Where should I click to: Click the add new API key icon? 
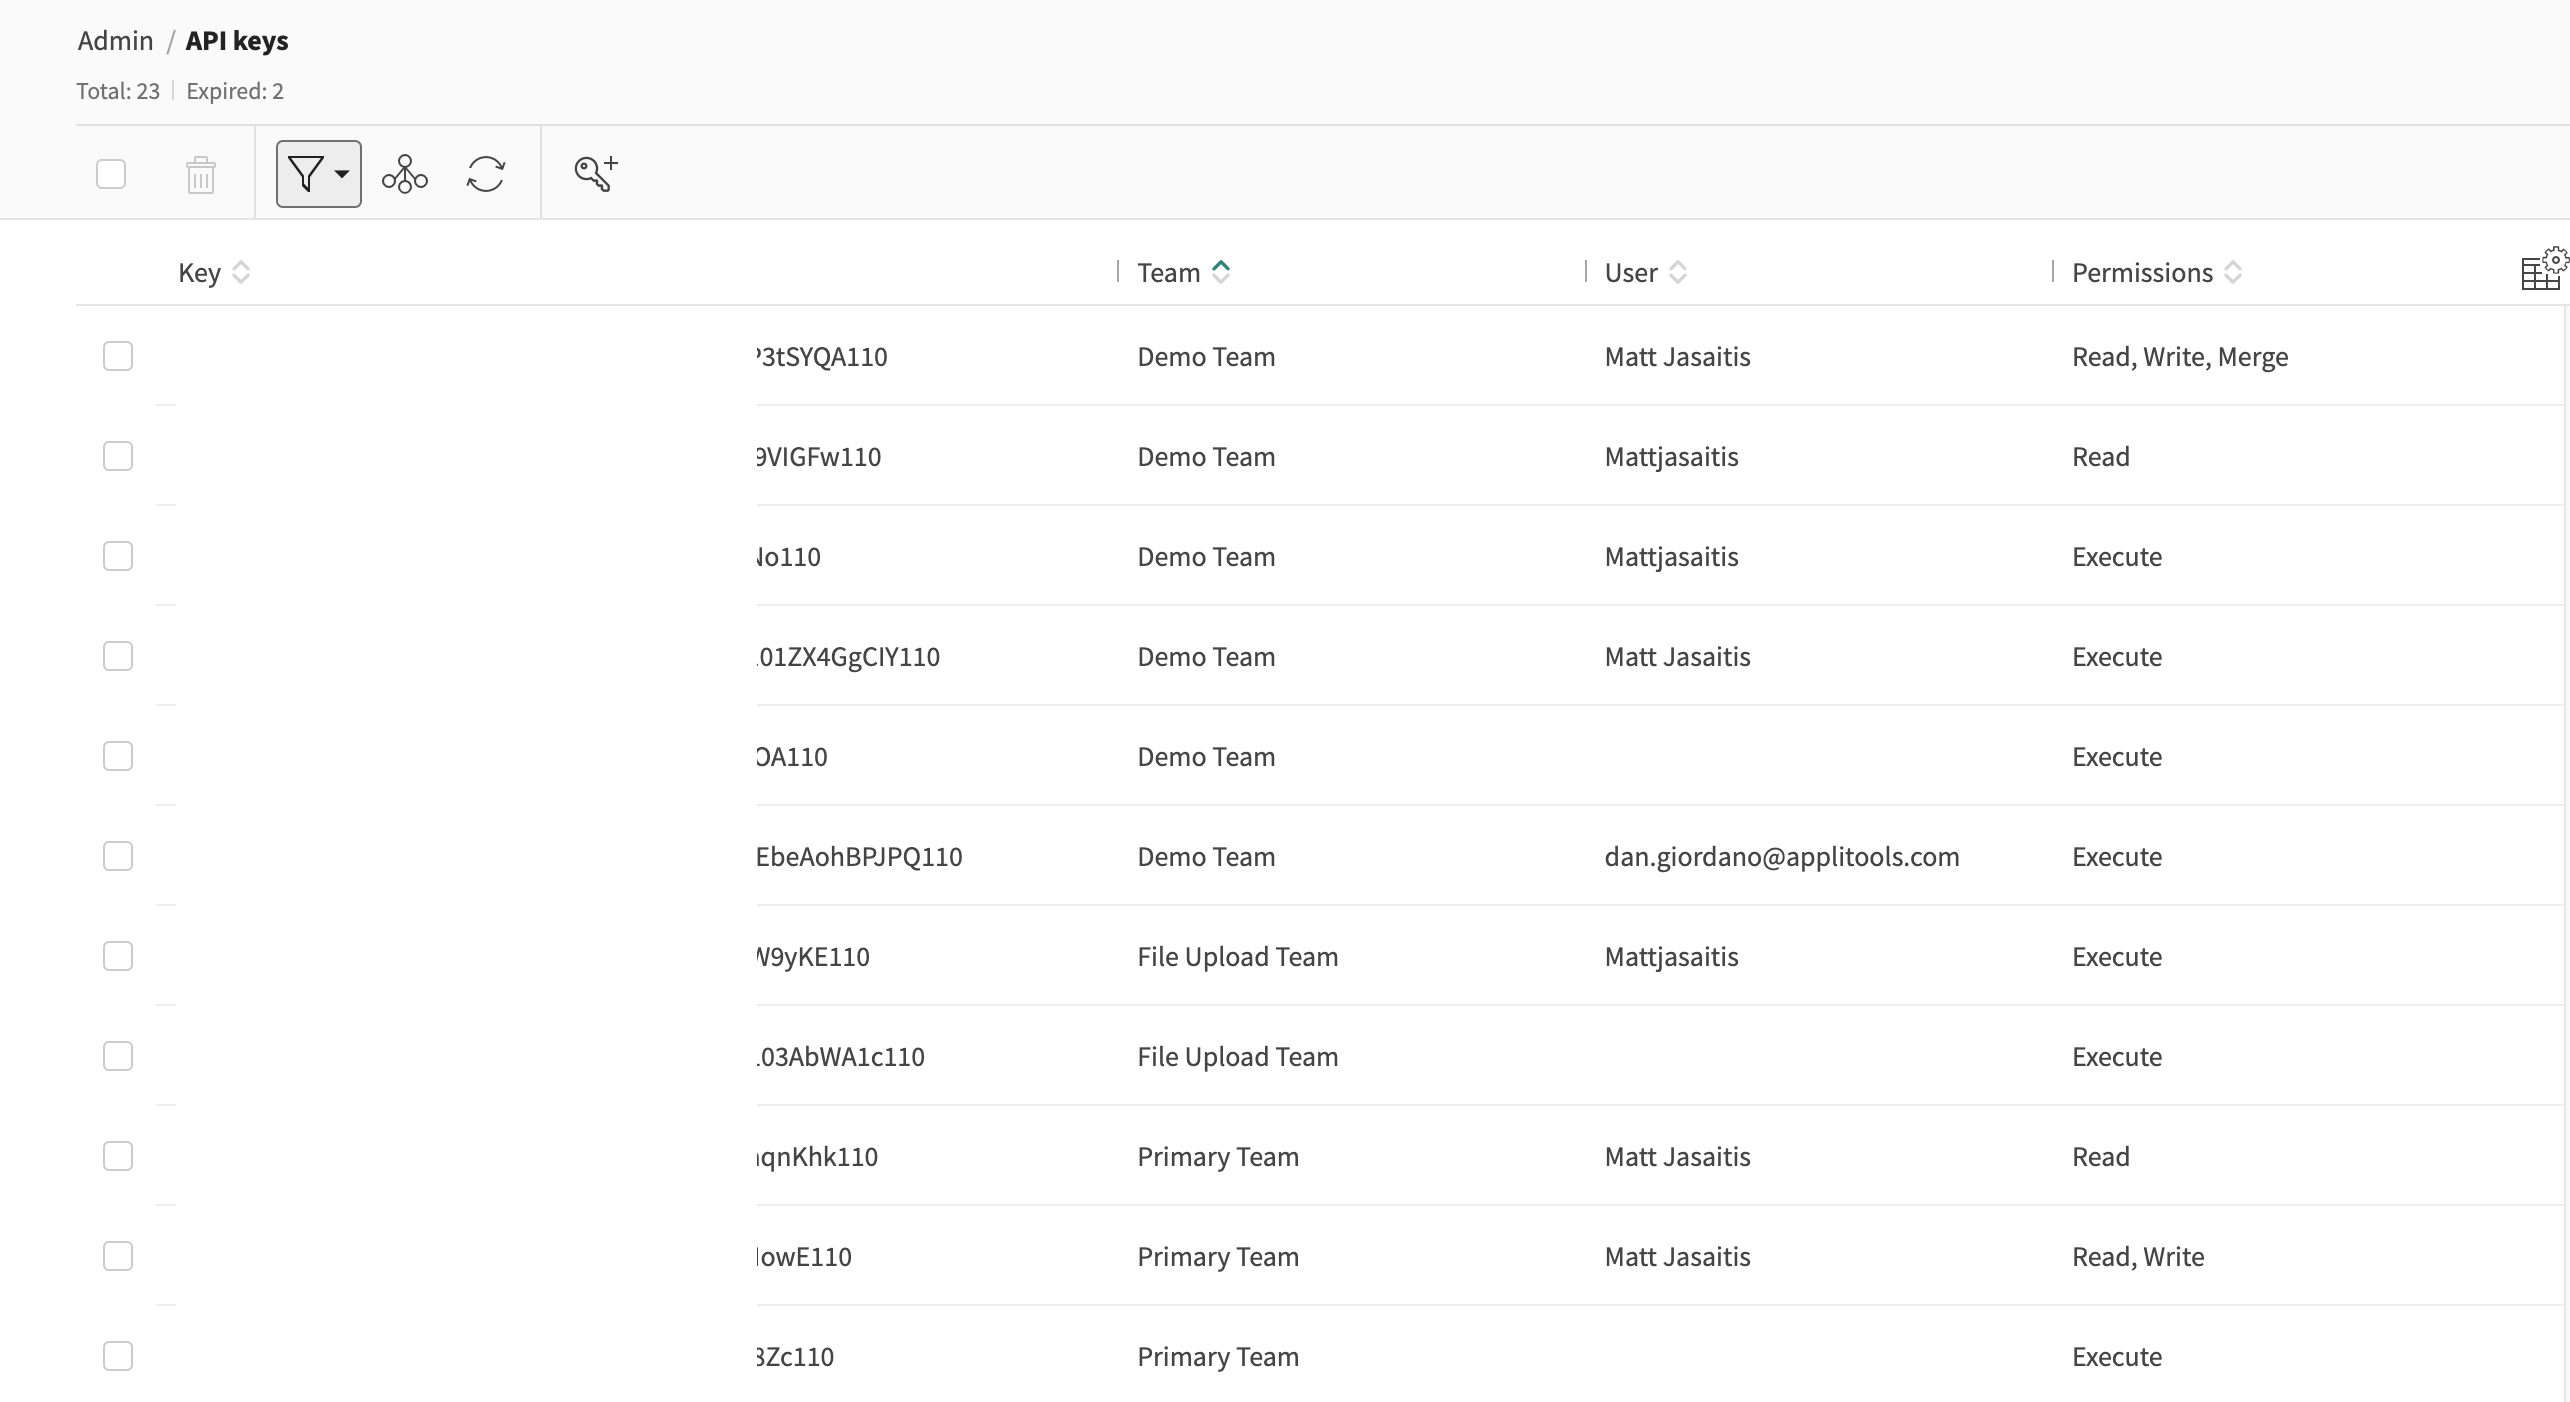[596, 173]
